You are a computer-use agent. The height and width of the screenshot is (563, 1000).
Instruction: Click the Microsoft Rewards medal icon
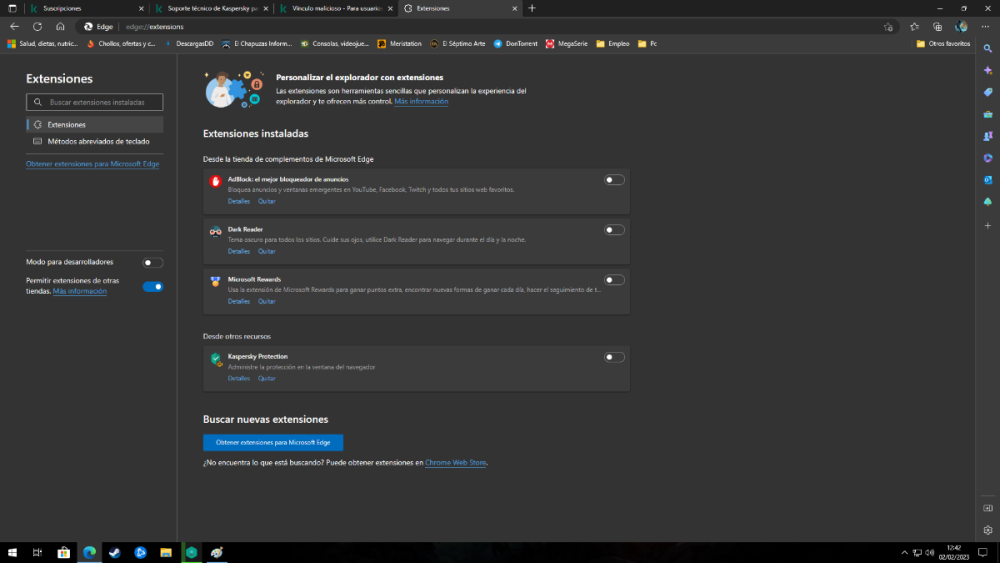pyautogui.click(x=216, y=281)
